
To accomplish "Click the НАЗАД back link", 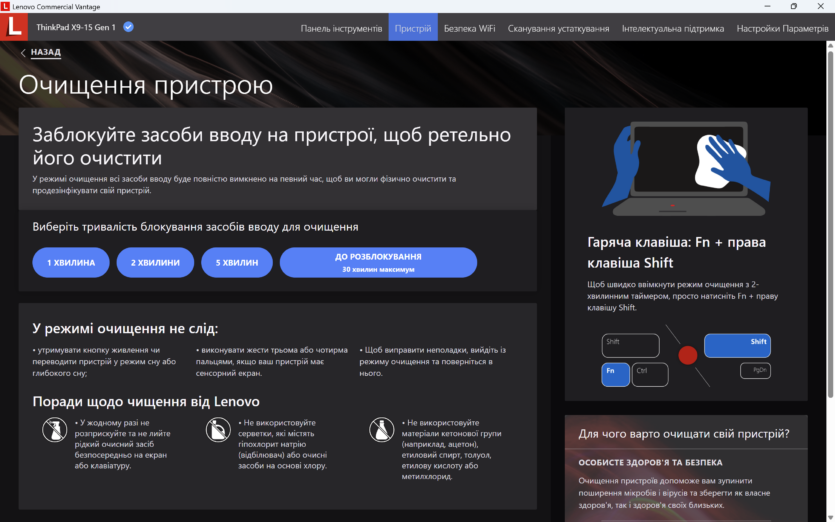I will pyautogui.click(x=46, y=52).
